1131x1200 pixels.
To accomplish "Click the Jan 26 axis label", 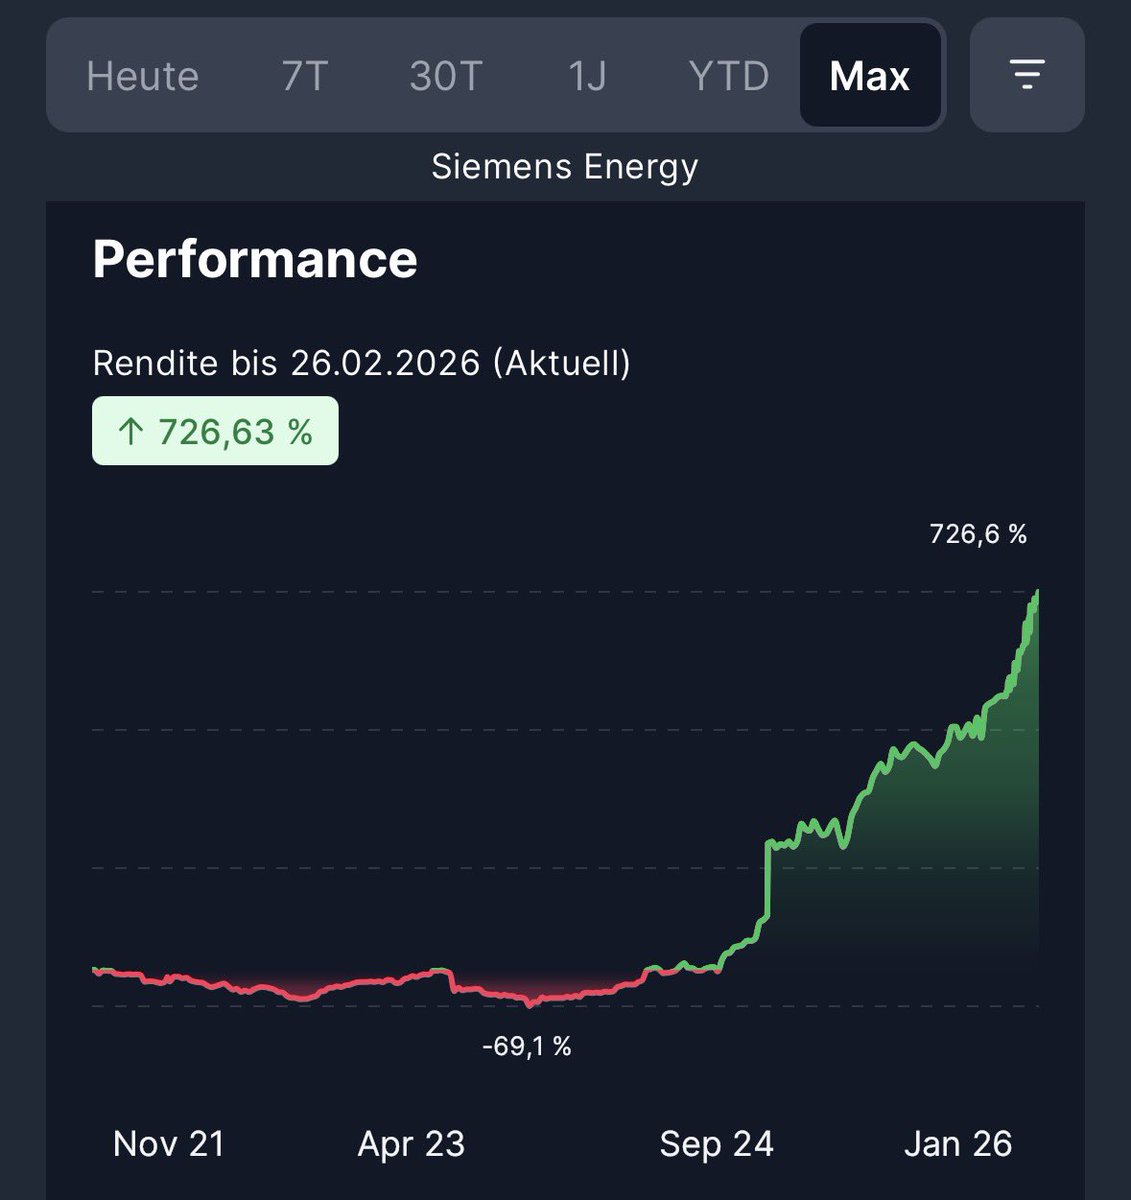I will [x=958, y=1143].
